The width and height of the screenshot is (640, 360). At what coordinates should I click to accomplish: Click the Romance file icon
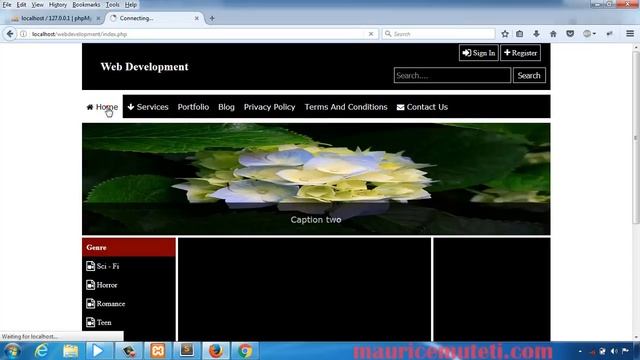(x=91, y=304)
